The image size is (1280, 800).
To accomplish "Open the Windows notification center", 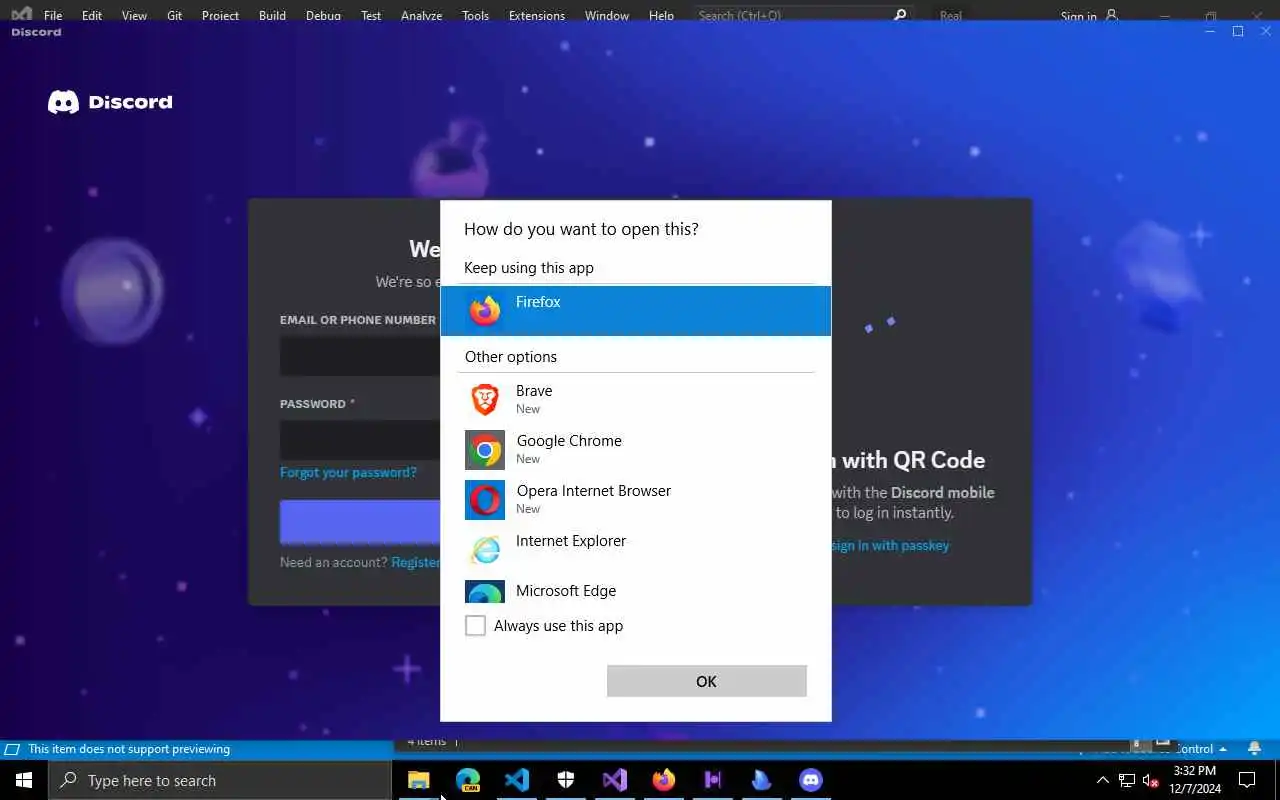I will (x=1247, y=780).
